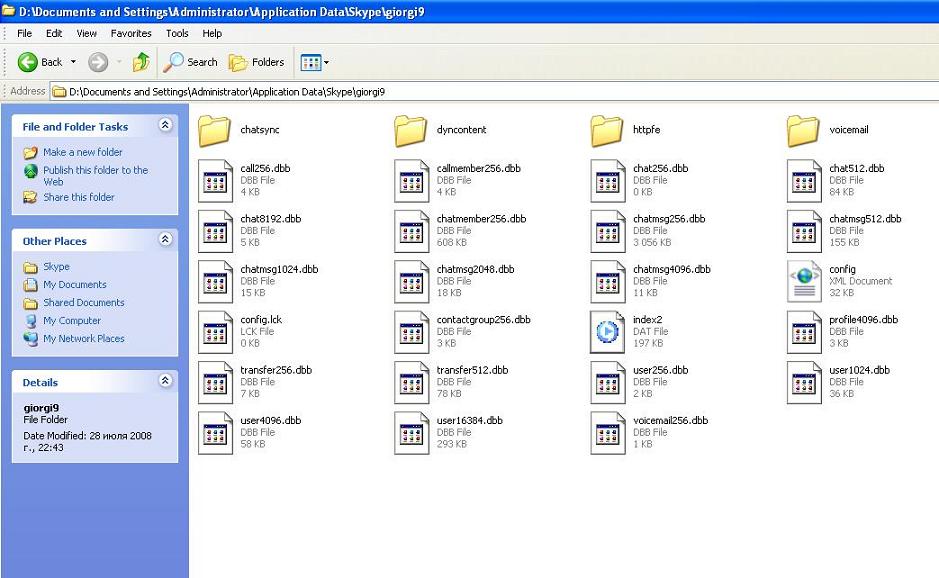Open the Tools menu
The height and width of the screenshot is (578, 939).
[x=177, y=33]
